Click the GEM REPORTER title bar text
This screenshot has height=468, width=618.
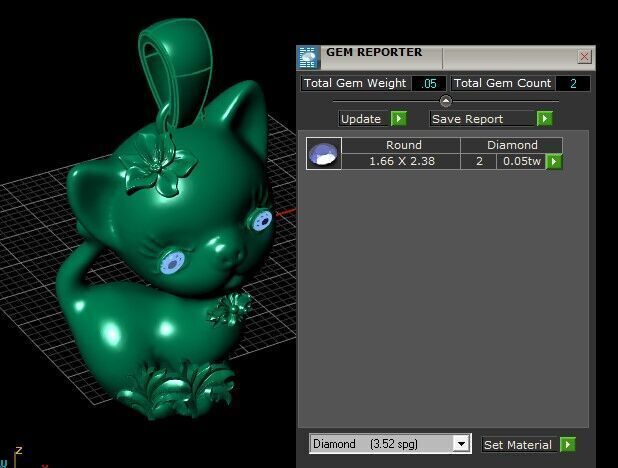(x=374, y=52)
